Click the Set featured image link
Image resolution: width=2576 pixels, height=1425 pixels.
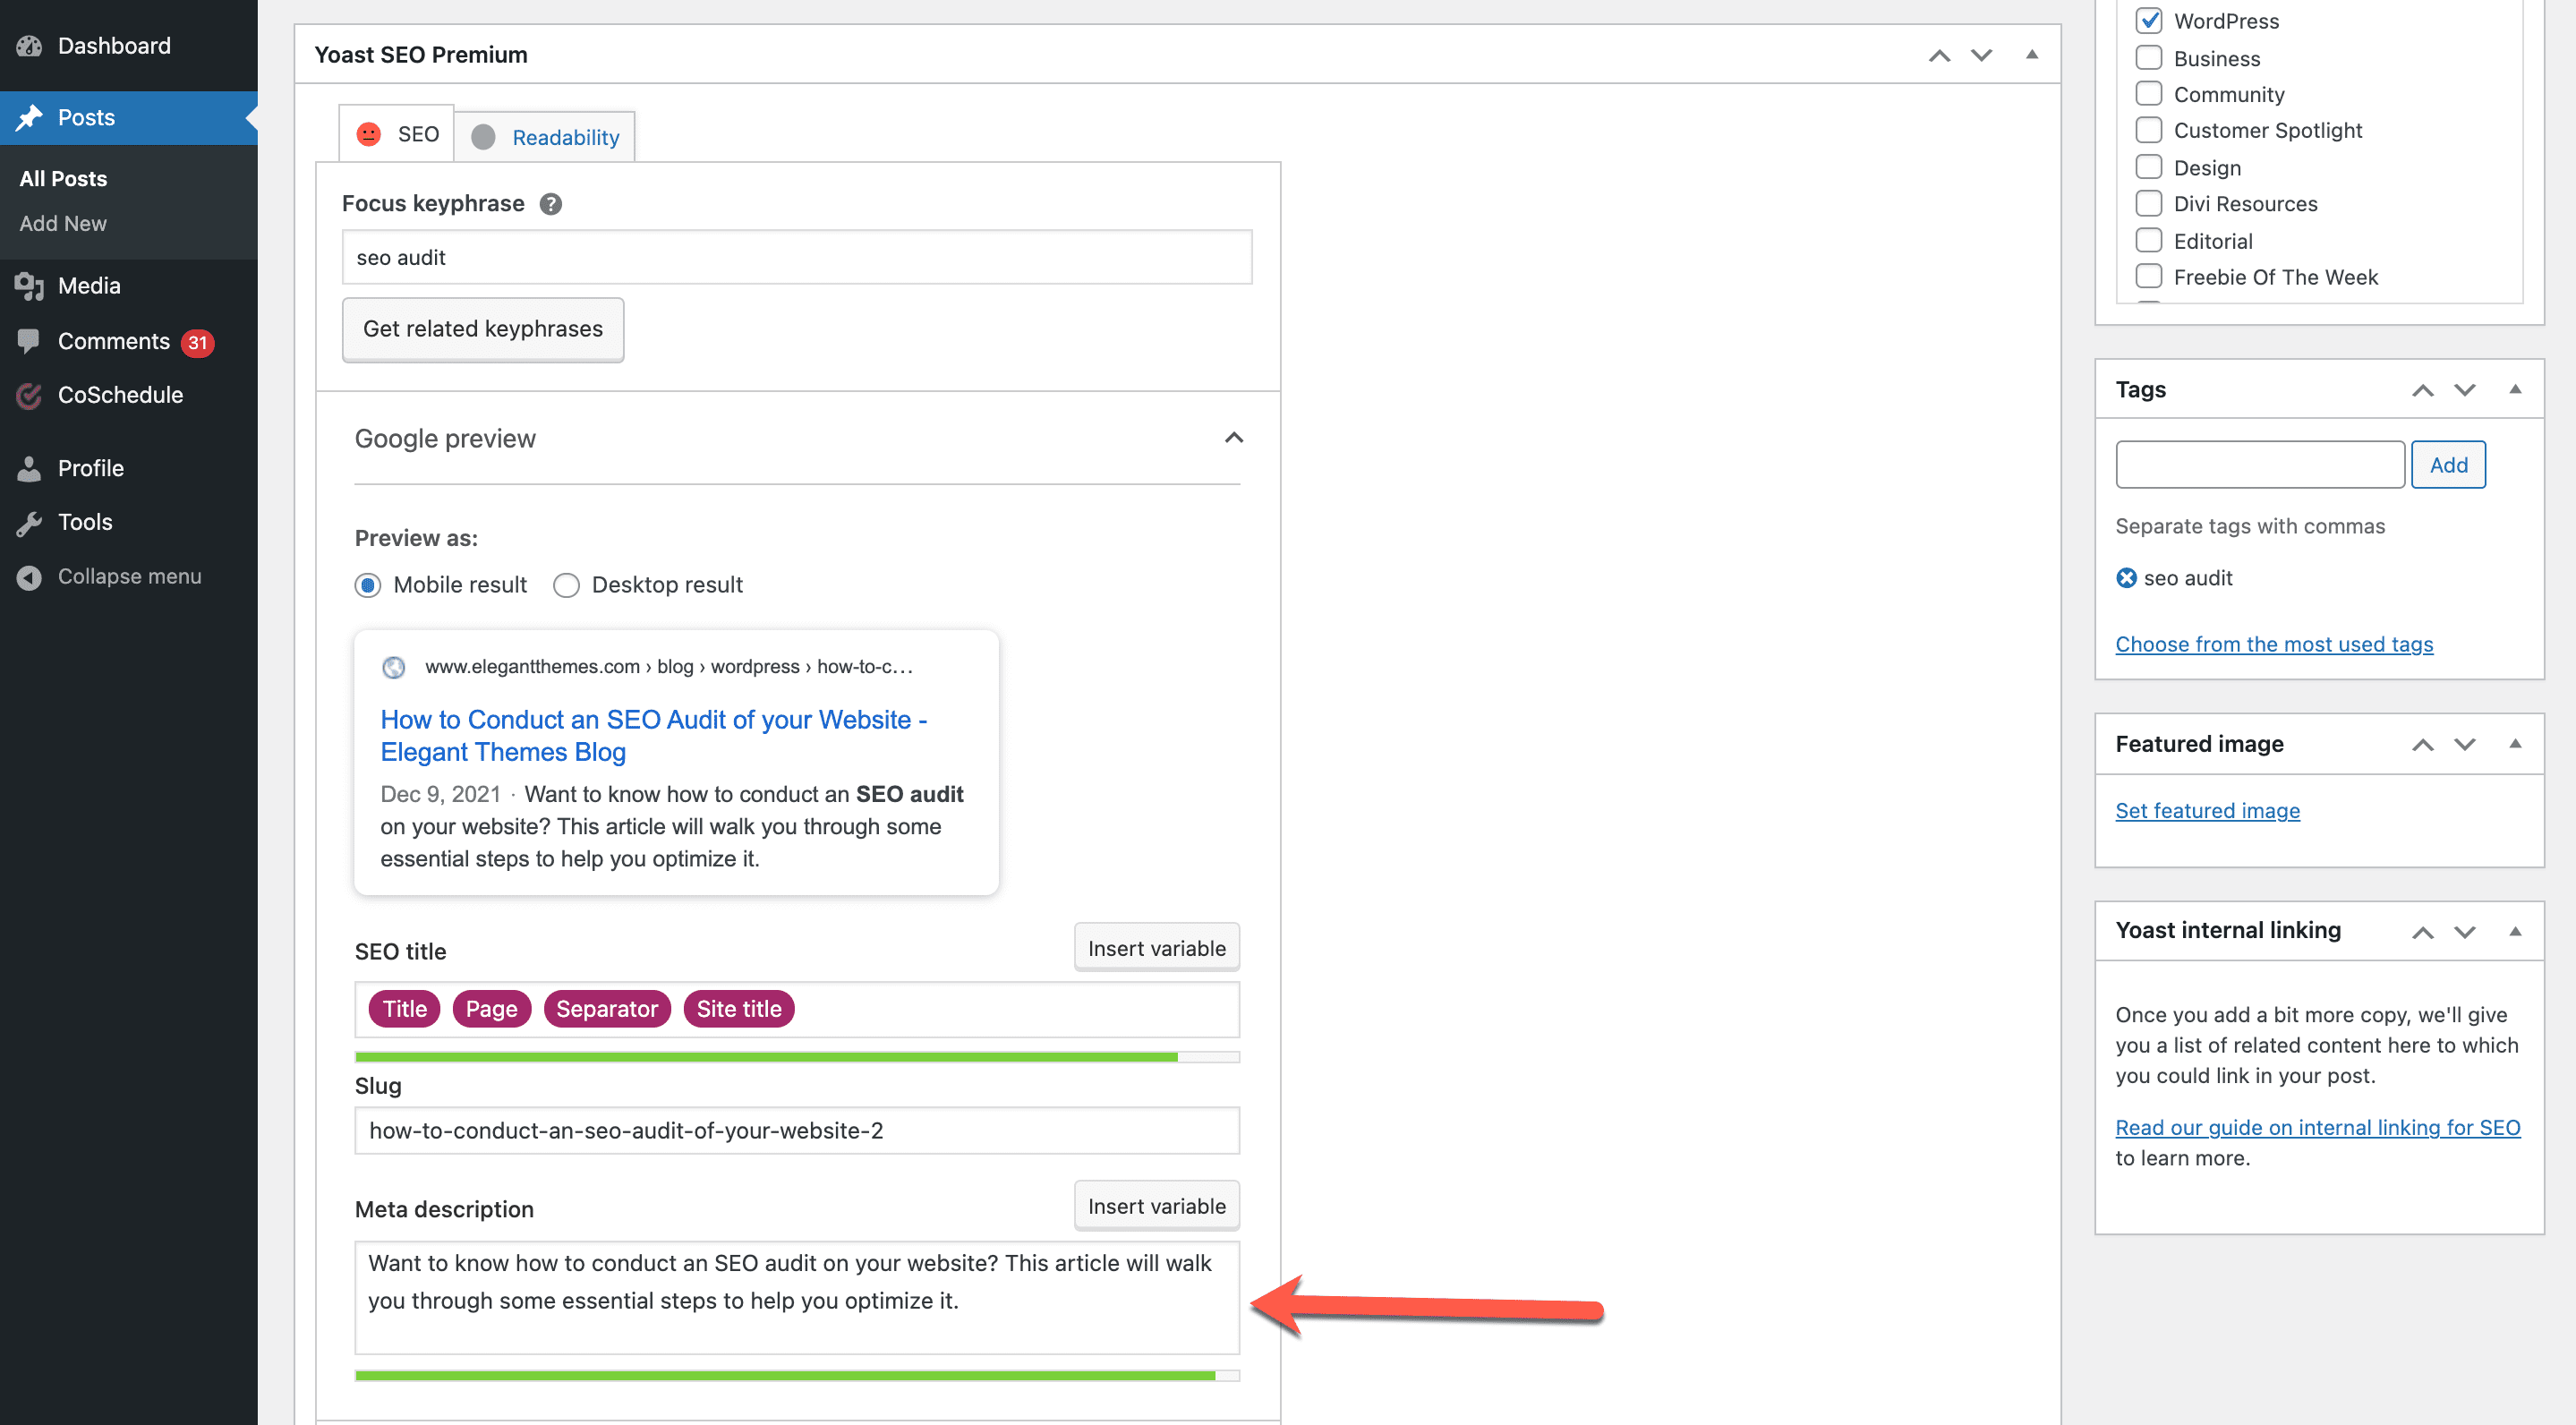2207,810
